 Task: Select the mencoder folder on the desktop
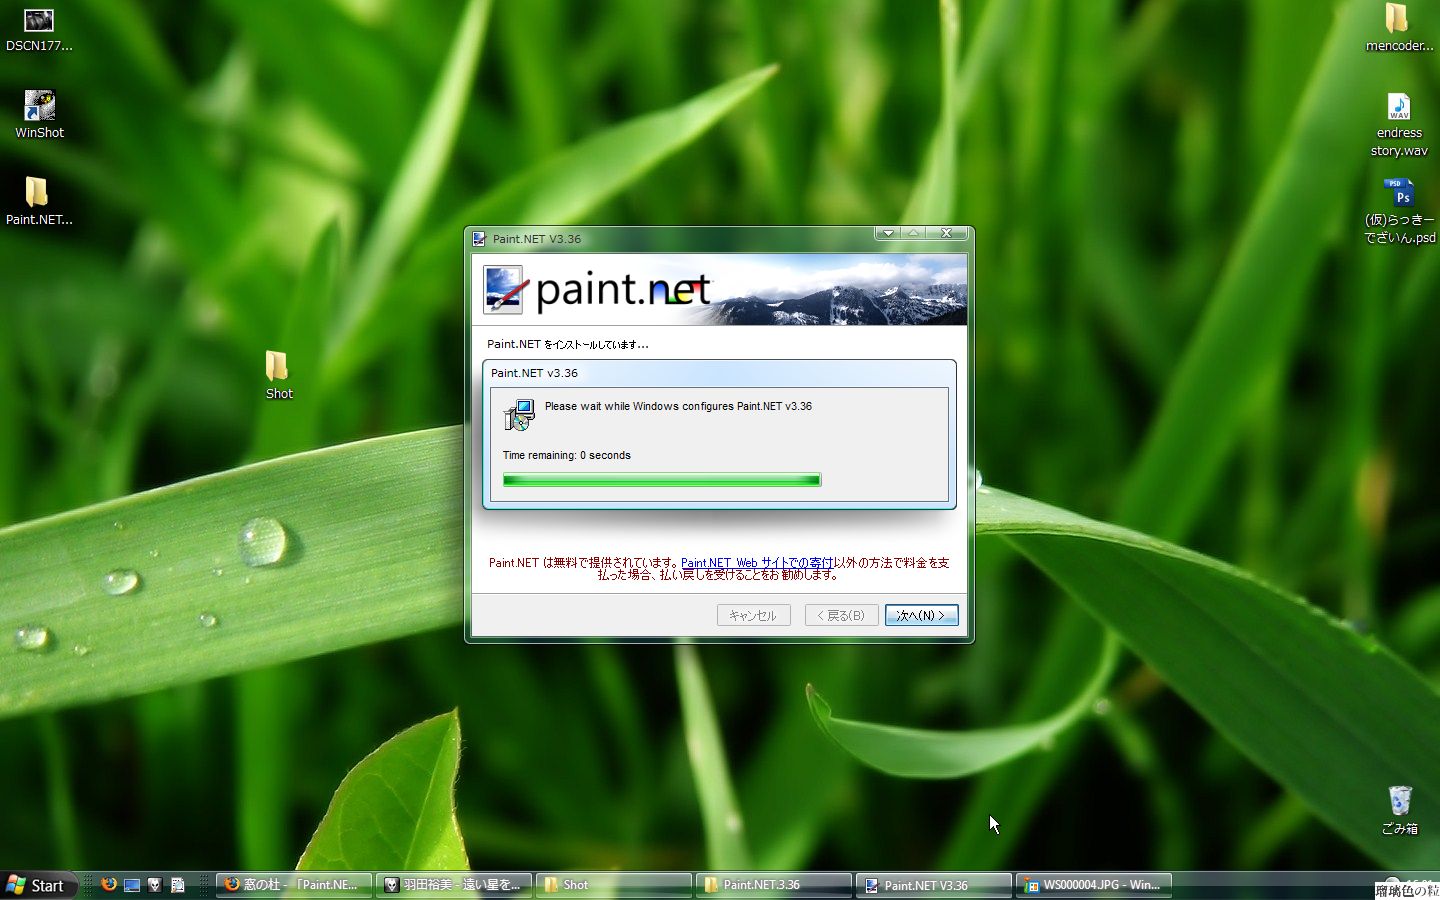[1399, 28]
